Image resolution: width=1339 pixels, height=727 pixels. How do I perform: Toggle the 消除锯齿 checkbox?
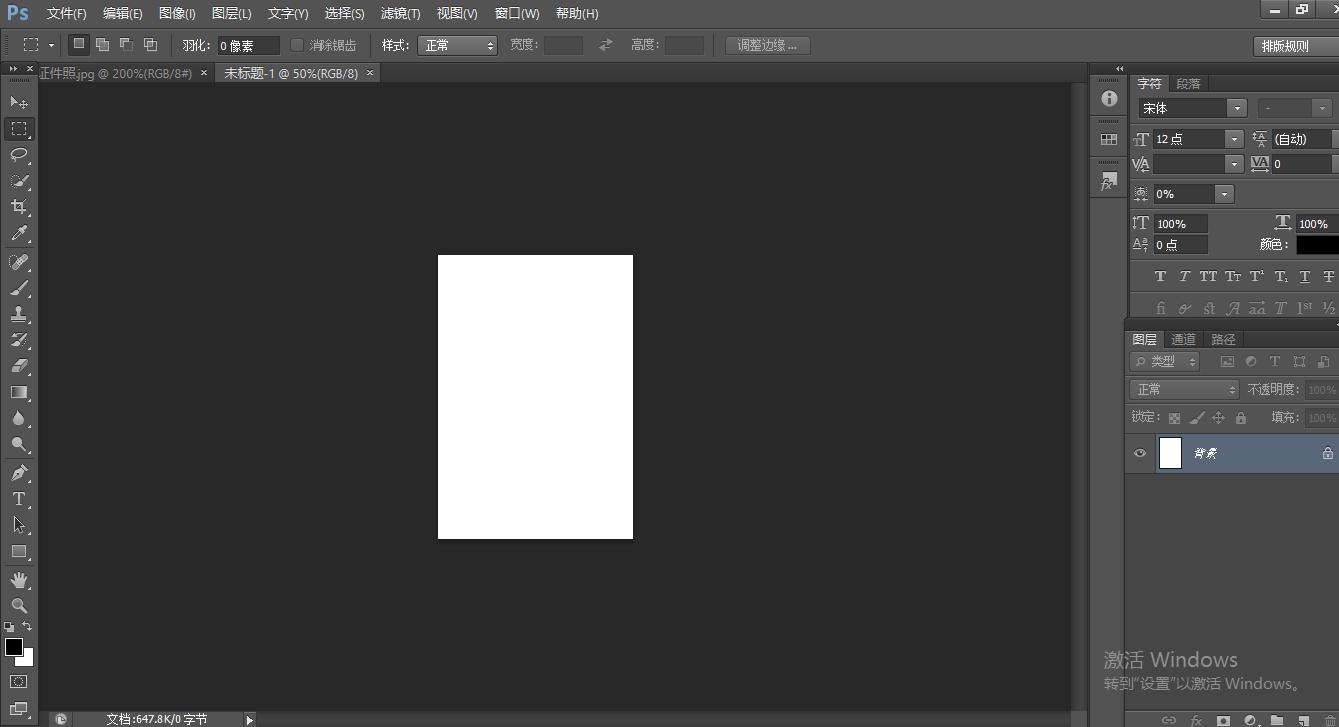[297, 45]
